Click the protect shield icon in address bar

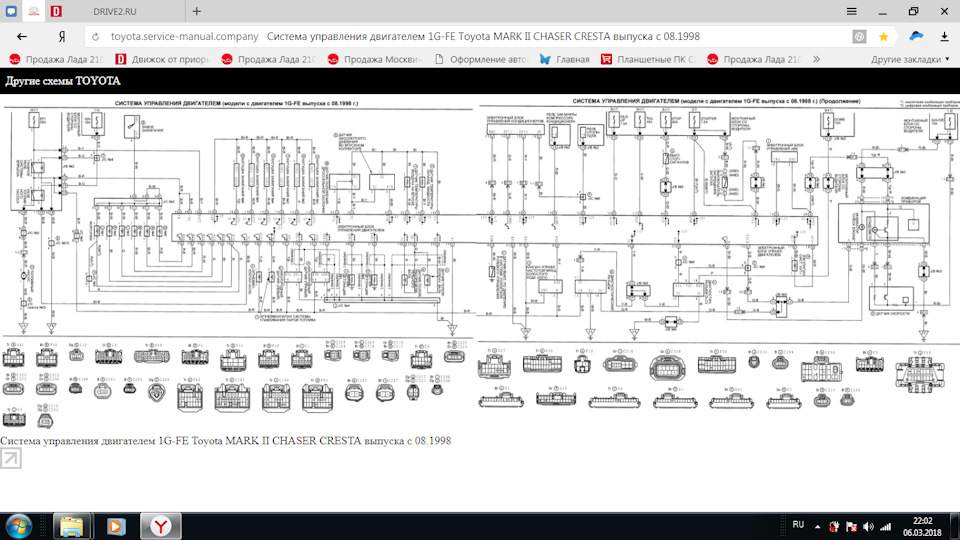[x=860, y=37]
